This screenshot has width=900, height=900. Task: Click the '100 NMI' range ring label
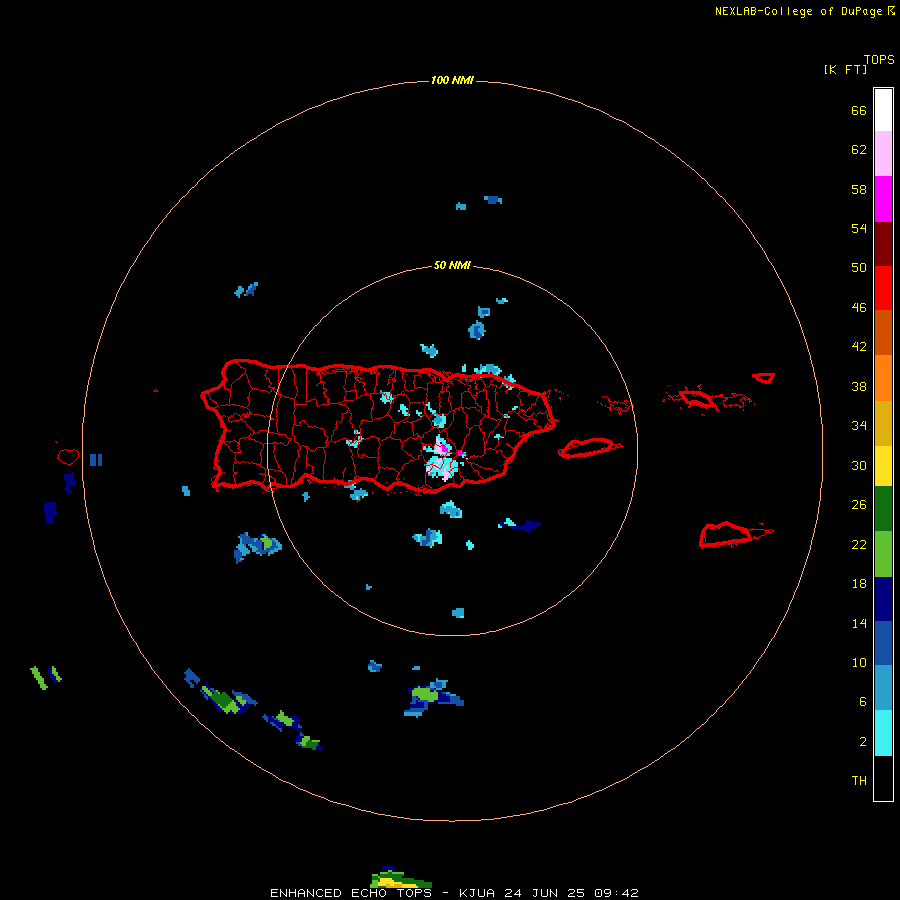[452, 80]
